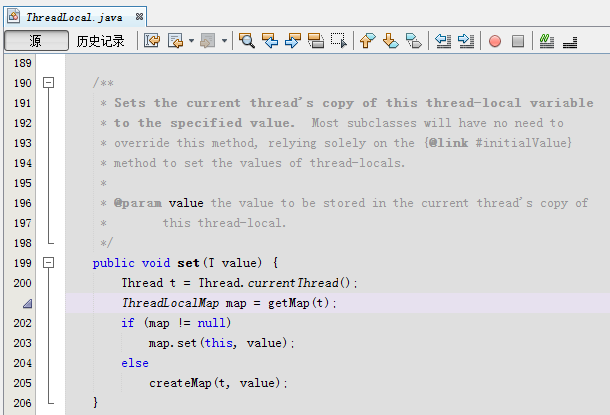Click line number 200 in gutter
The image size is (610, 415).
click(x=23, y=283)
